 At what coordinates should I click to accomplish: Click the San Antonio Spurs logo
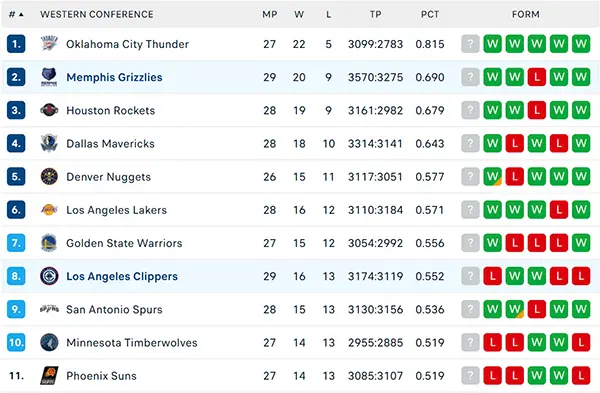[x=49, y=309]
